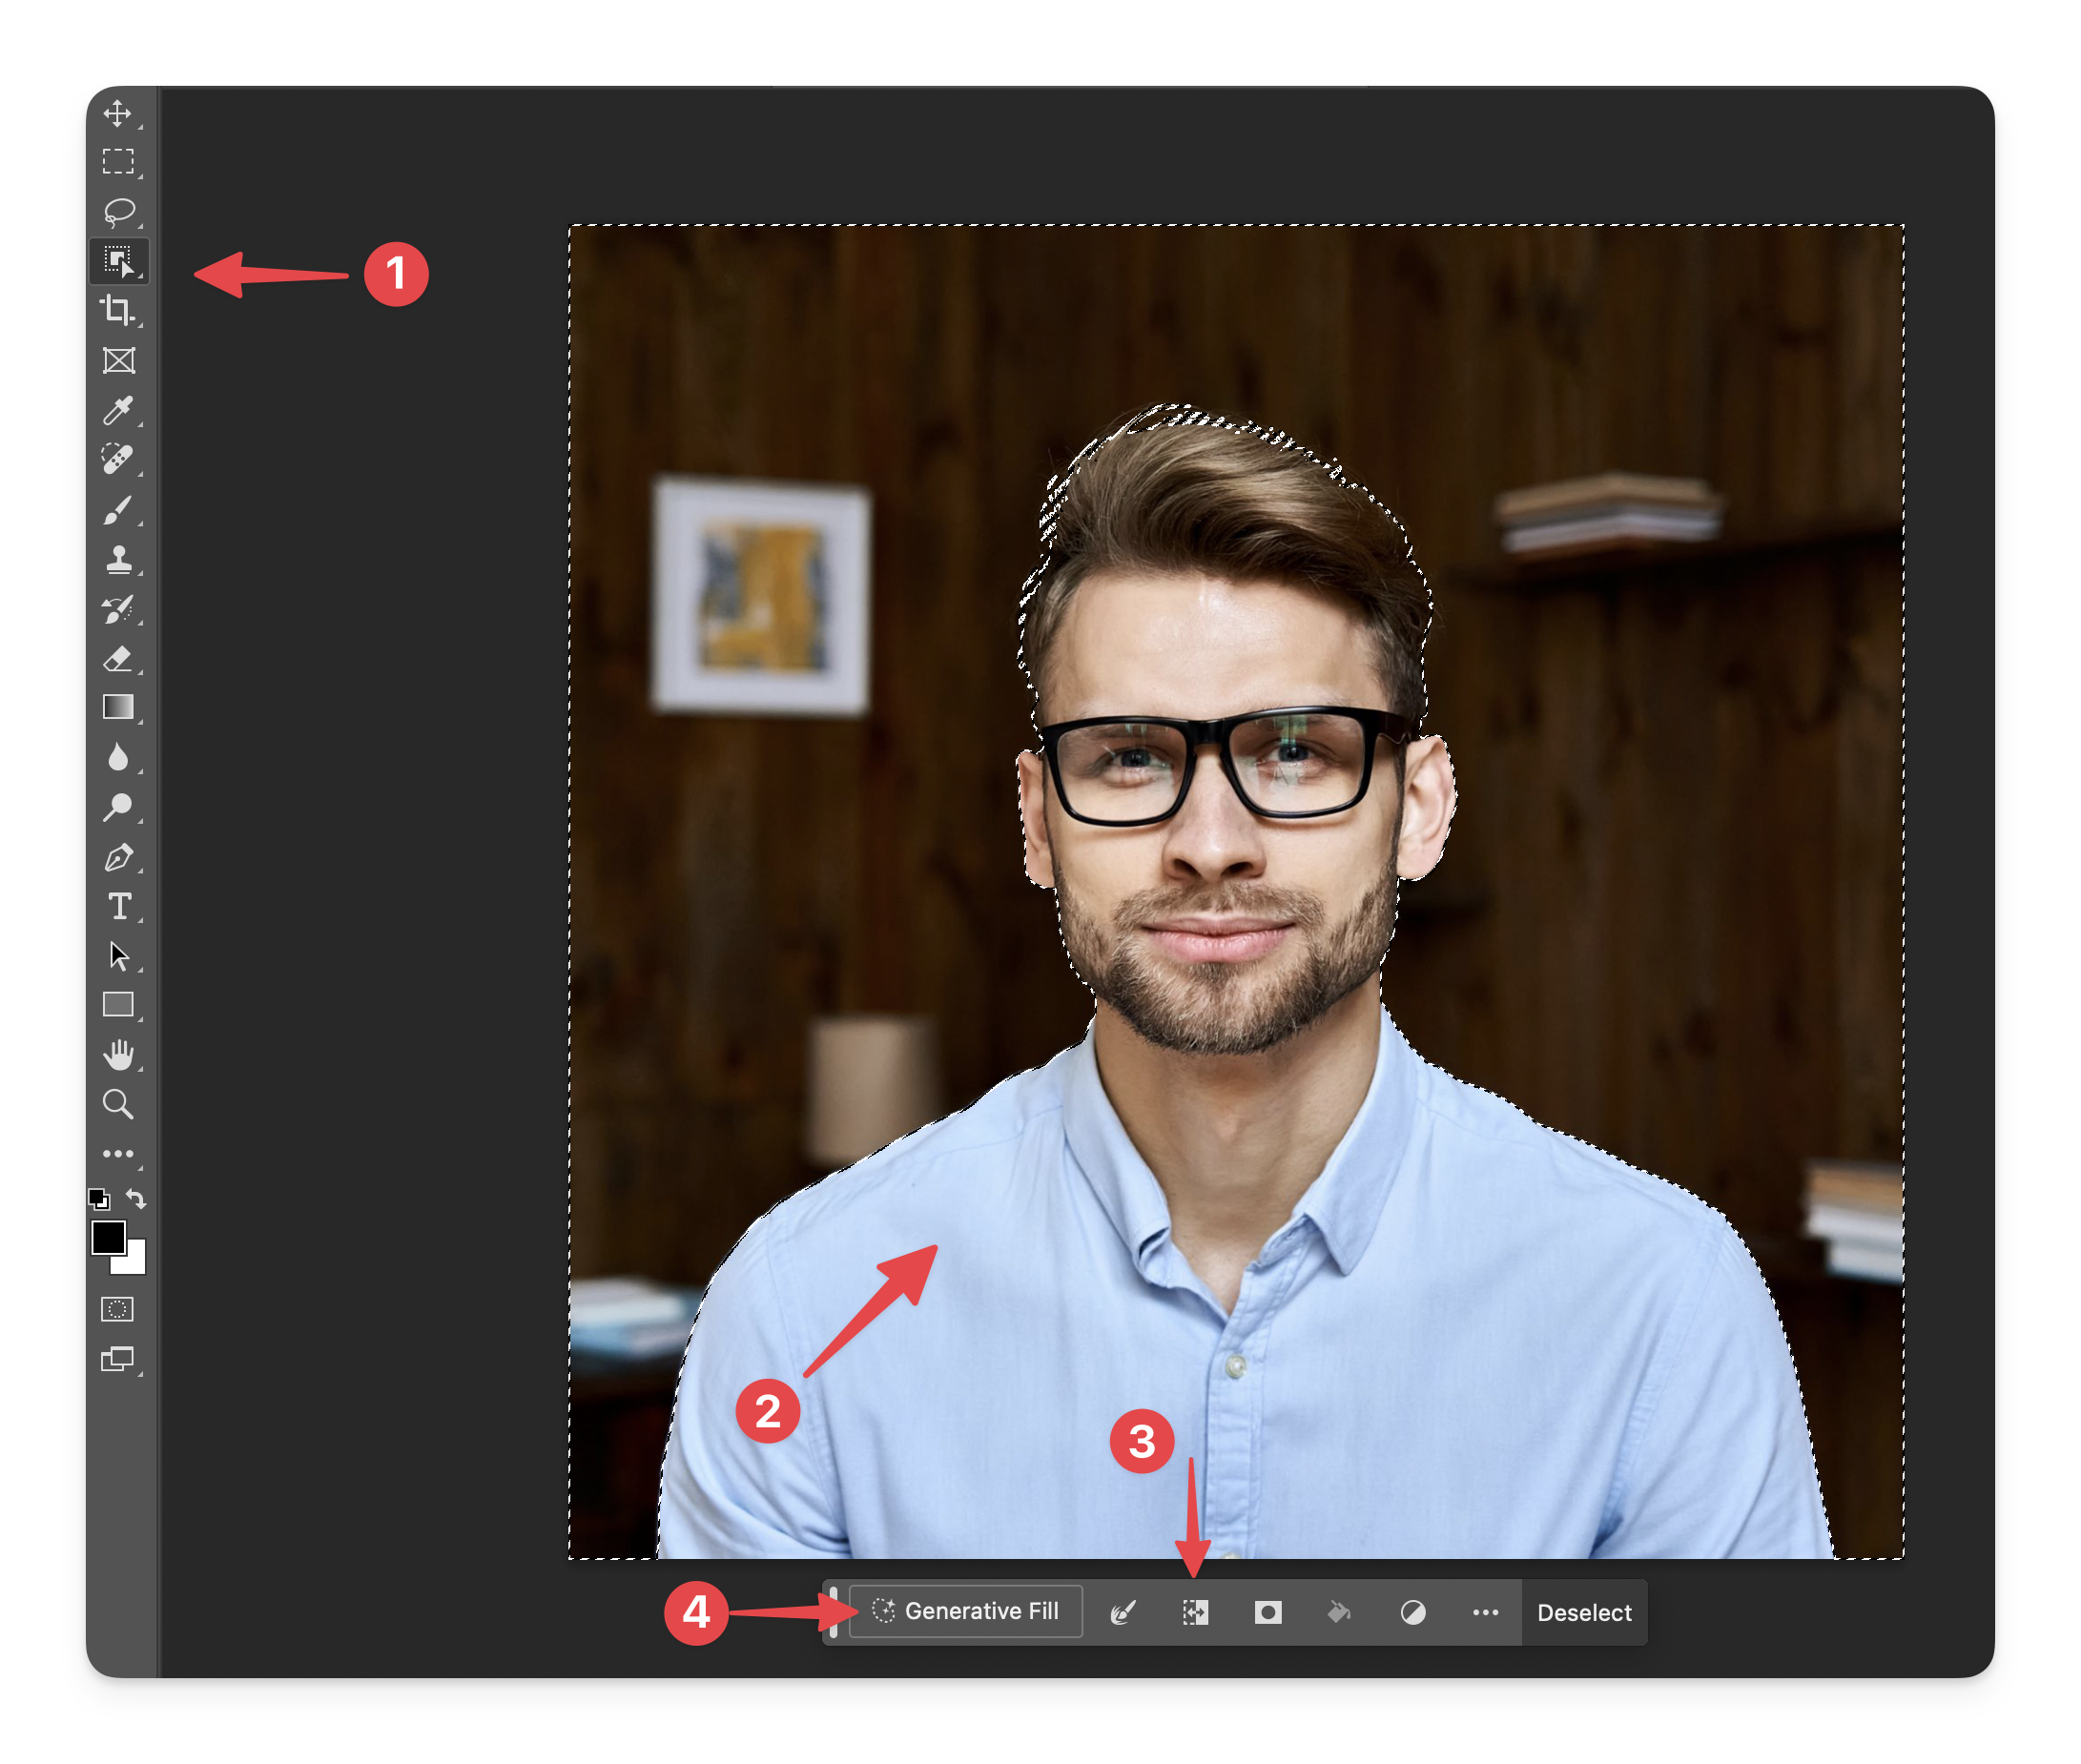Screen dimensions: 2081x1764
Task: Select the Dodge tool
Action: coord(118,807)
